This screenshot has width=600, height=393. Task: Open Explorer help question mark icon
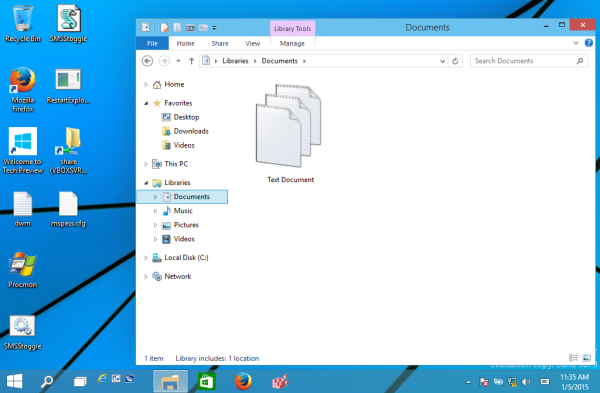589,43
